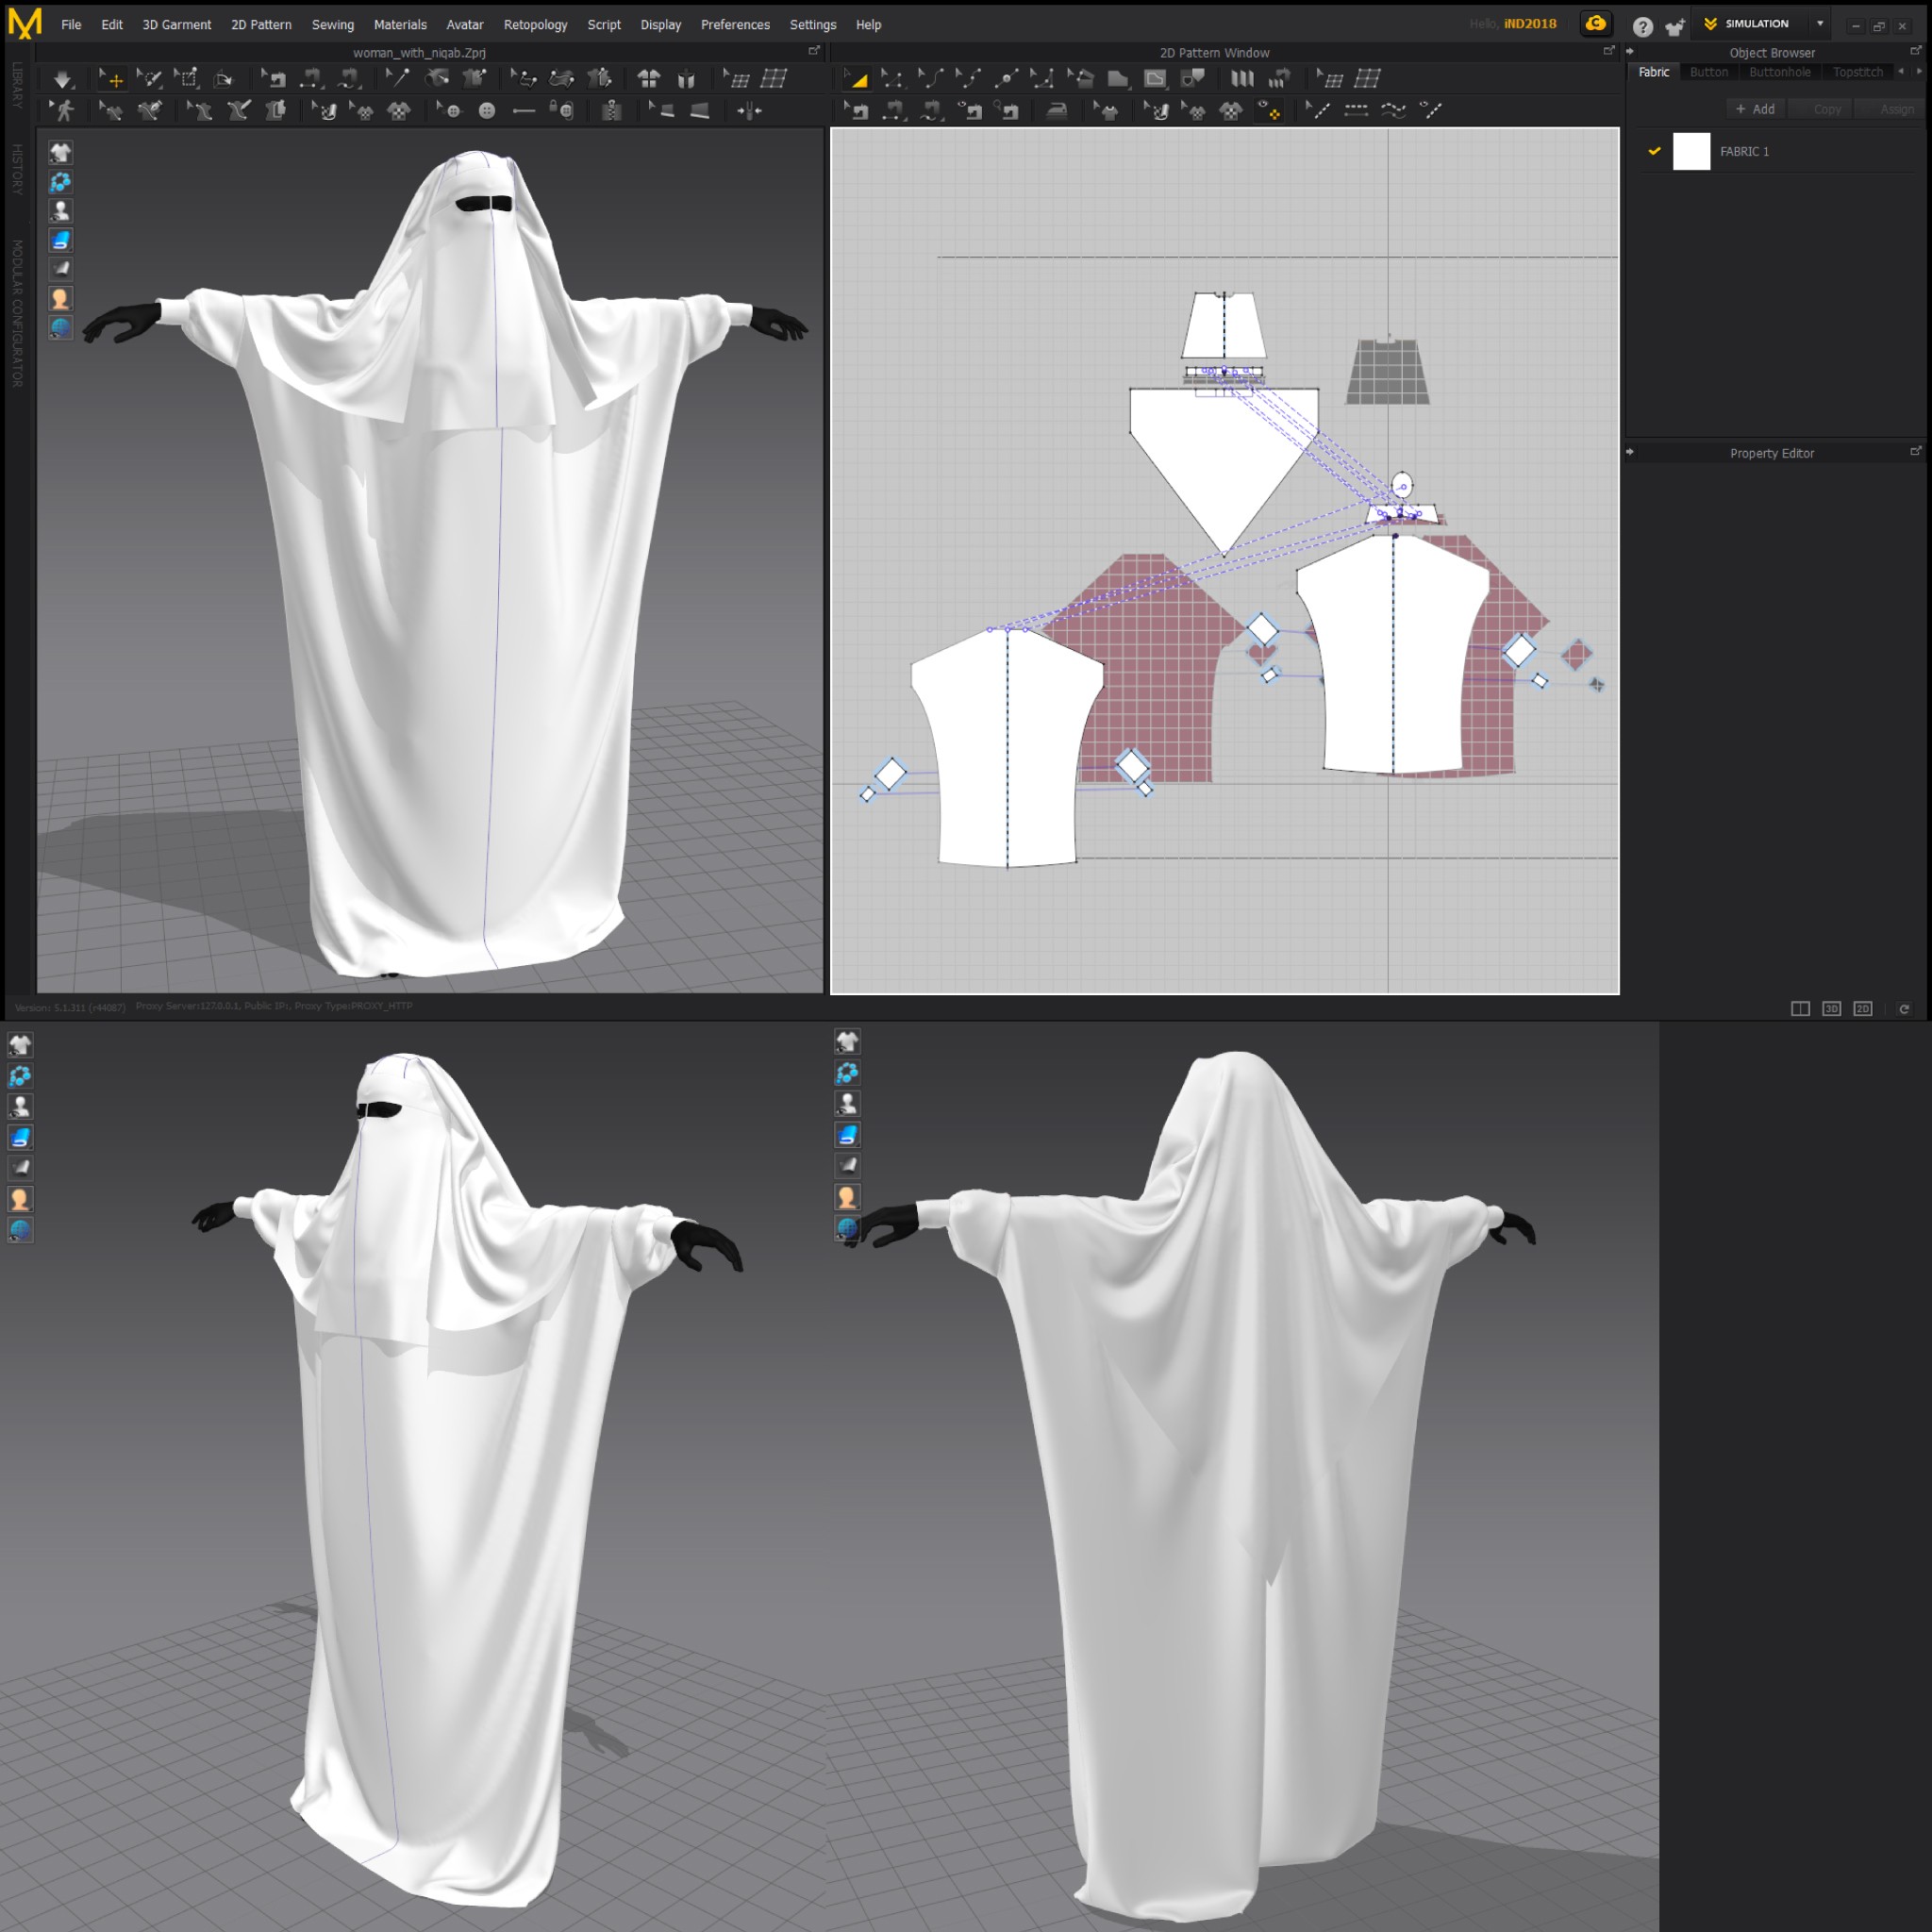Switch to the Buttonhole tab
The height and width of the screenshot is (1932, 1932).
point(1779,72)
